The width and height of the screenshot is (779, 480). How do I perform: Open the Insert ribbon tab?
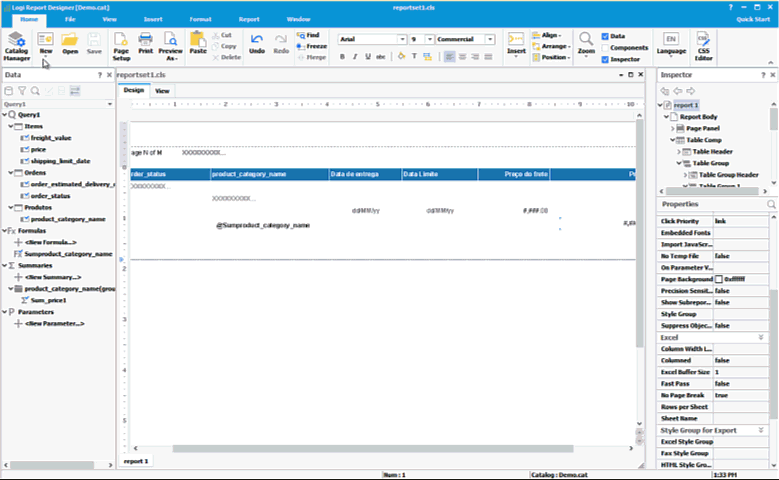[153, 18]
